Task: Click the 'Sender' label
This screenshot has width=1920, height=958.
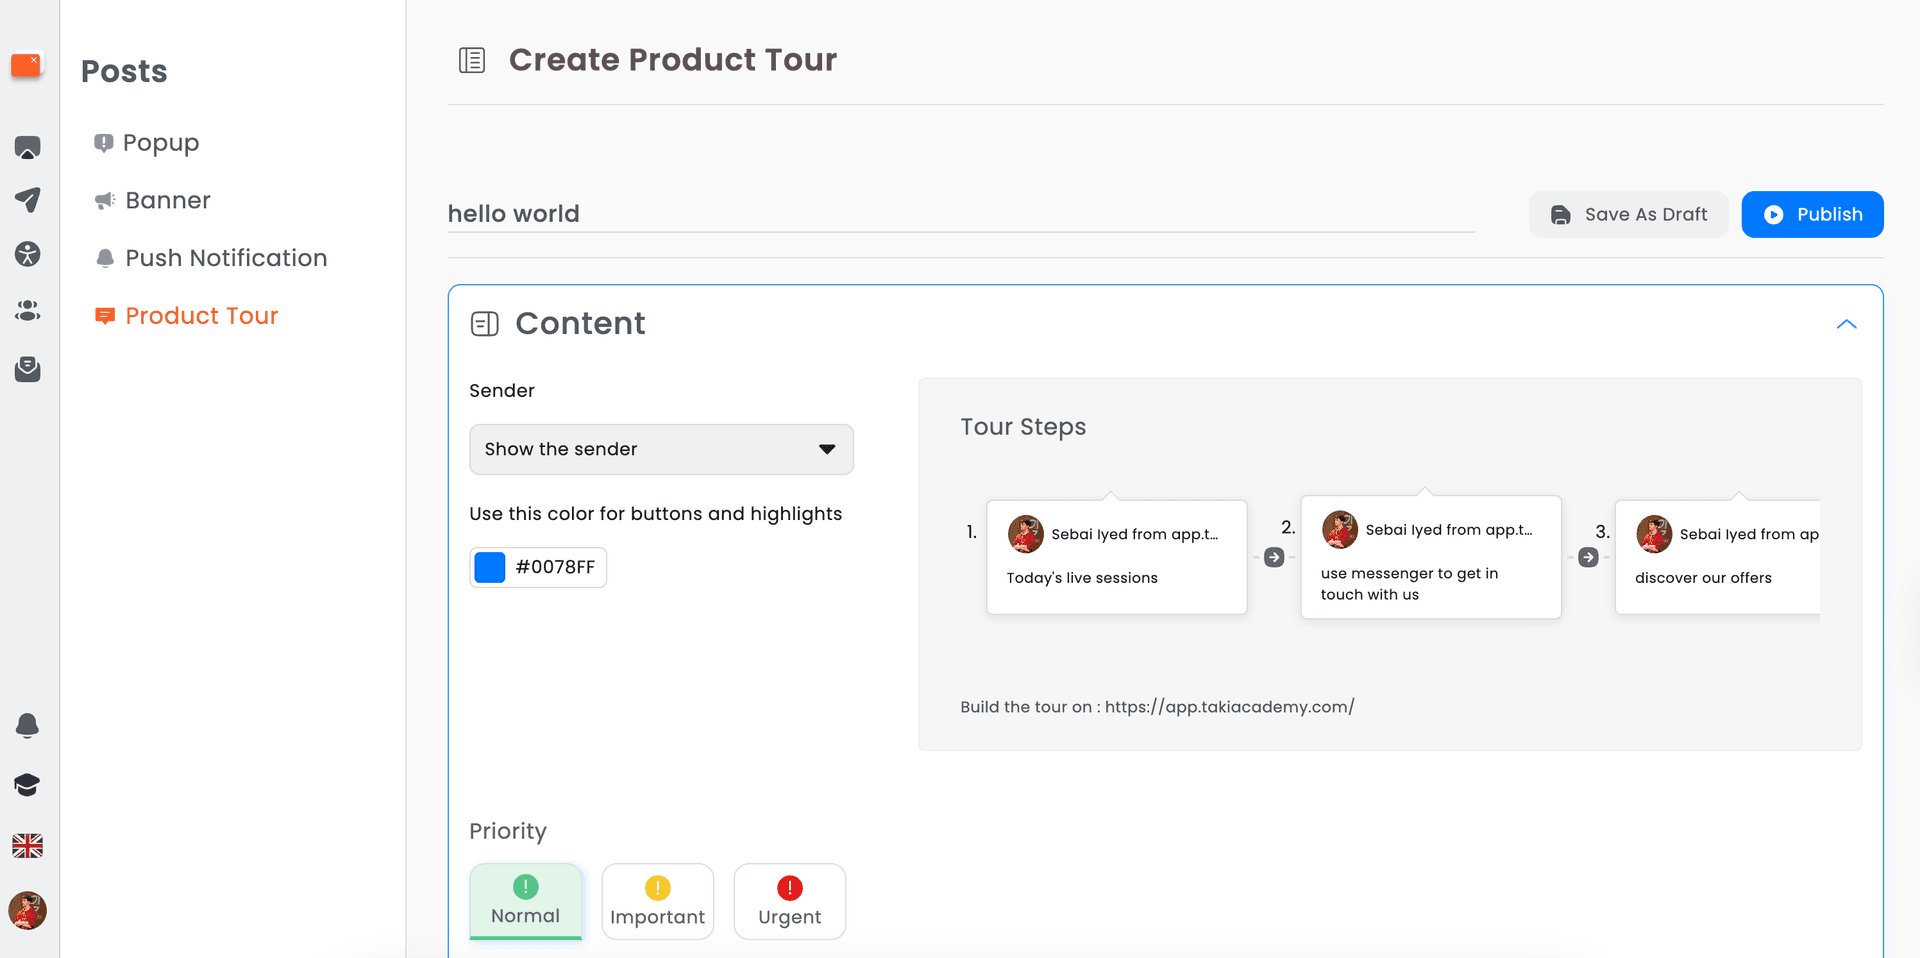Action: point(502,391)
